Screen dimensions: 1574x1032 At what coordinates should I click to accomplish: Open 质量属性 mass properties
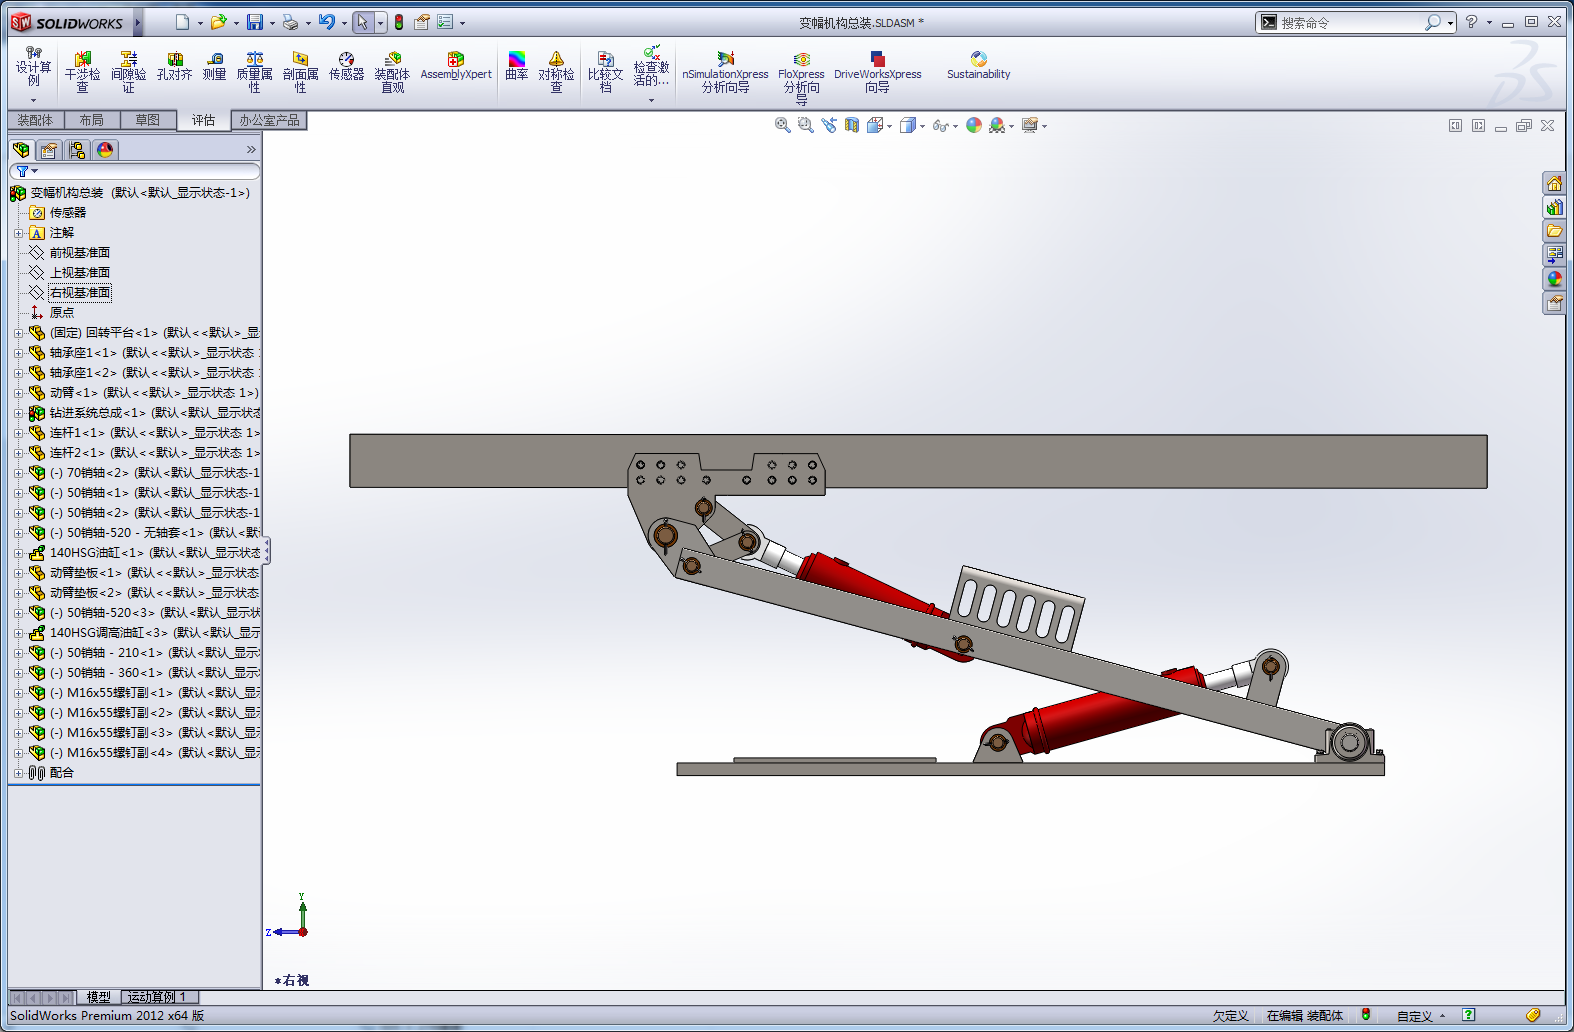coord(254,72)
